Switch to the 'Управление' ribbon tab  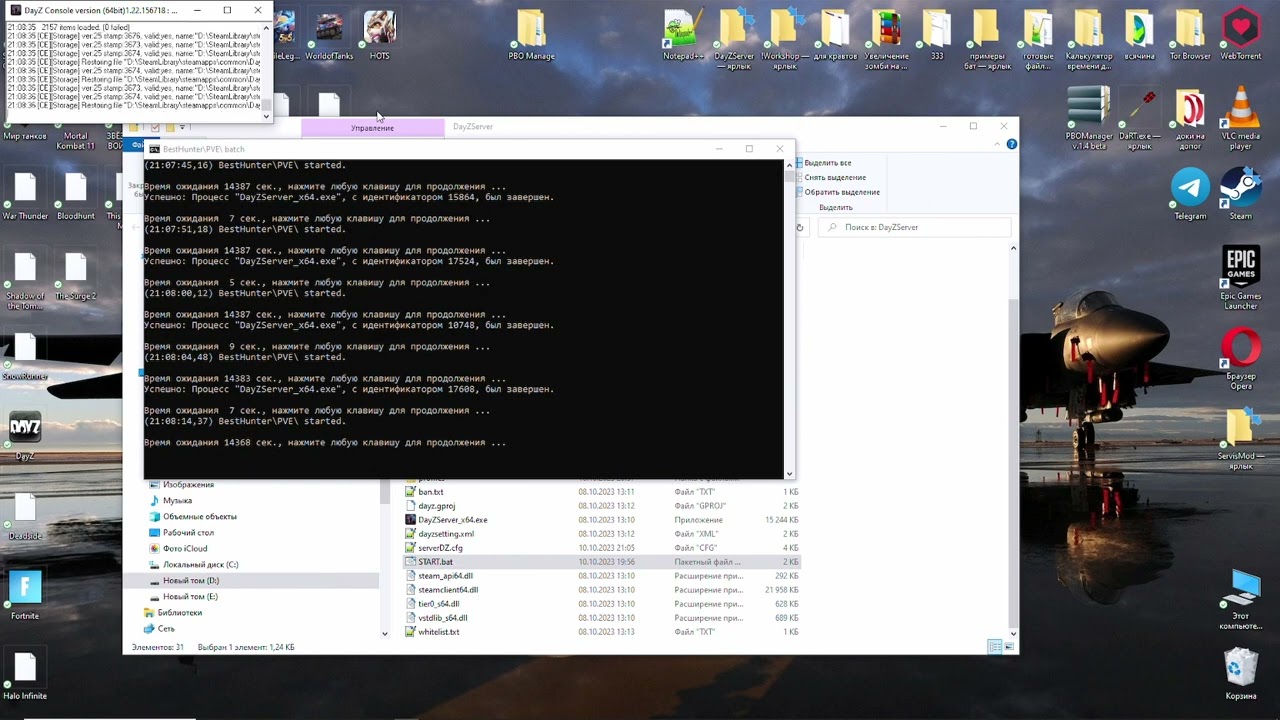[x=372, y=127]
